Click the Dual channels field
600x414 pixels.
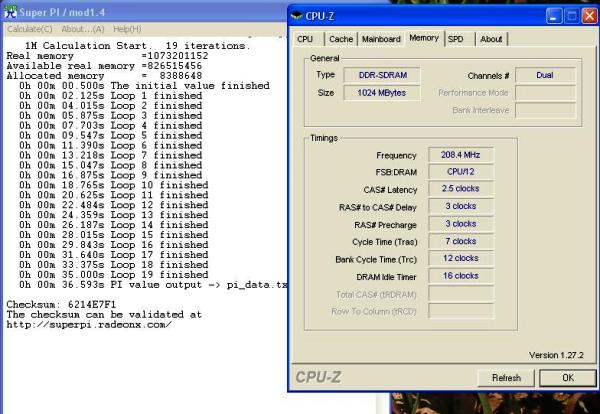[x=545, y=75]
